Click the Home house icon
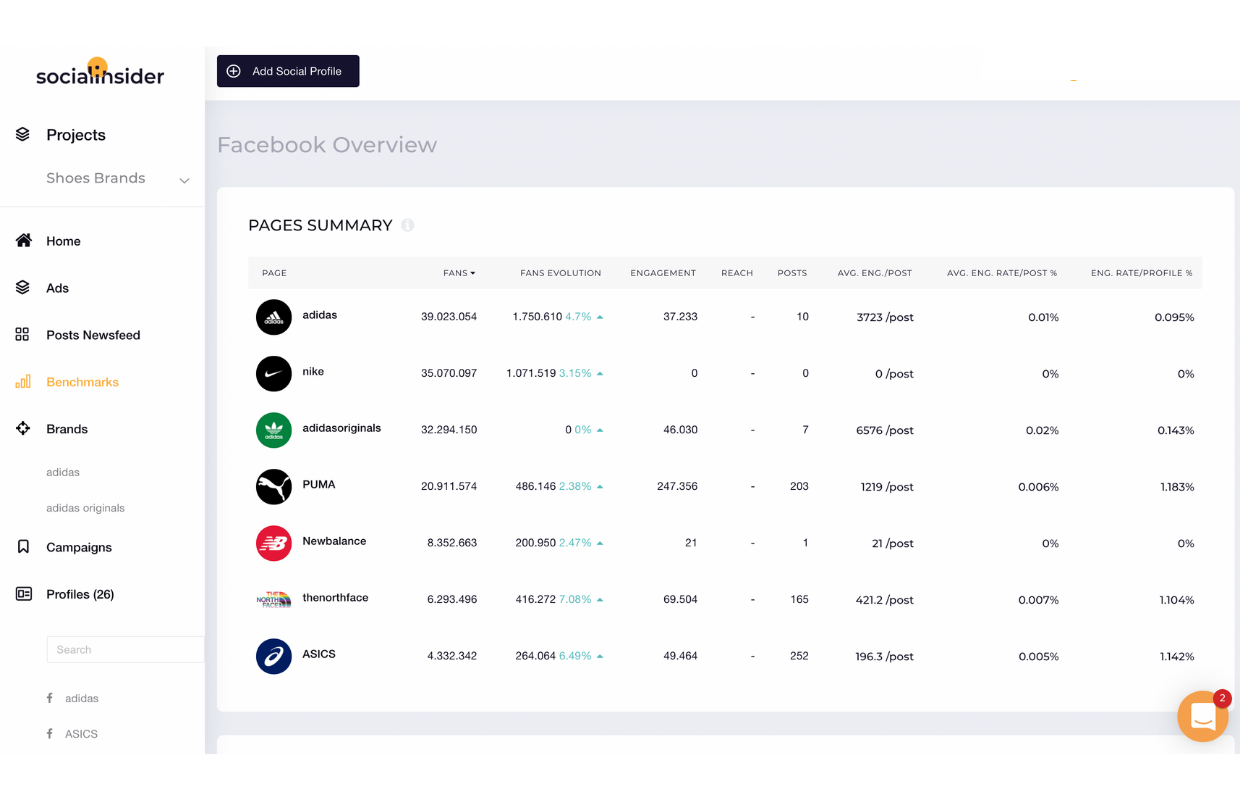The image size is (1240, 800). tap(23, 240)
